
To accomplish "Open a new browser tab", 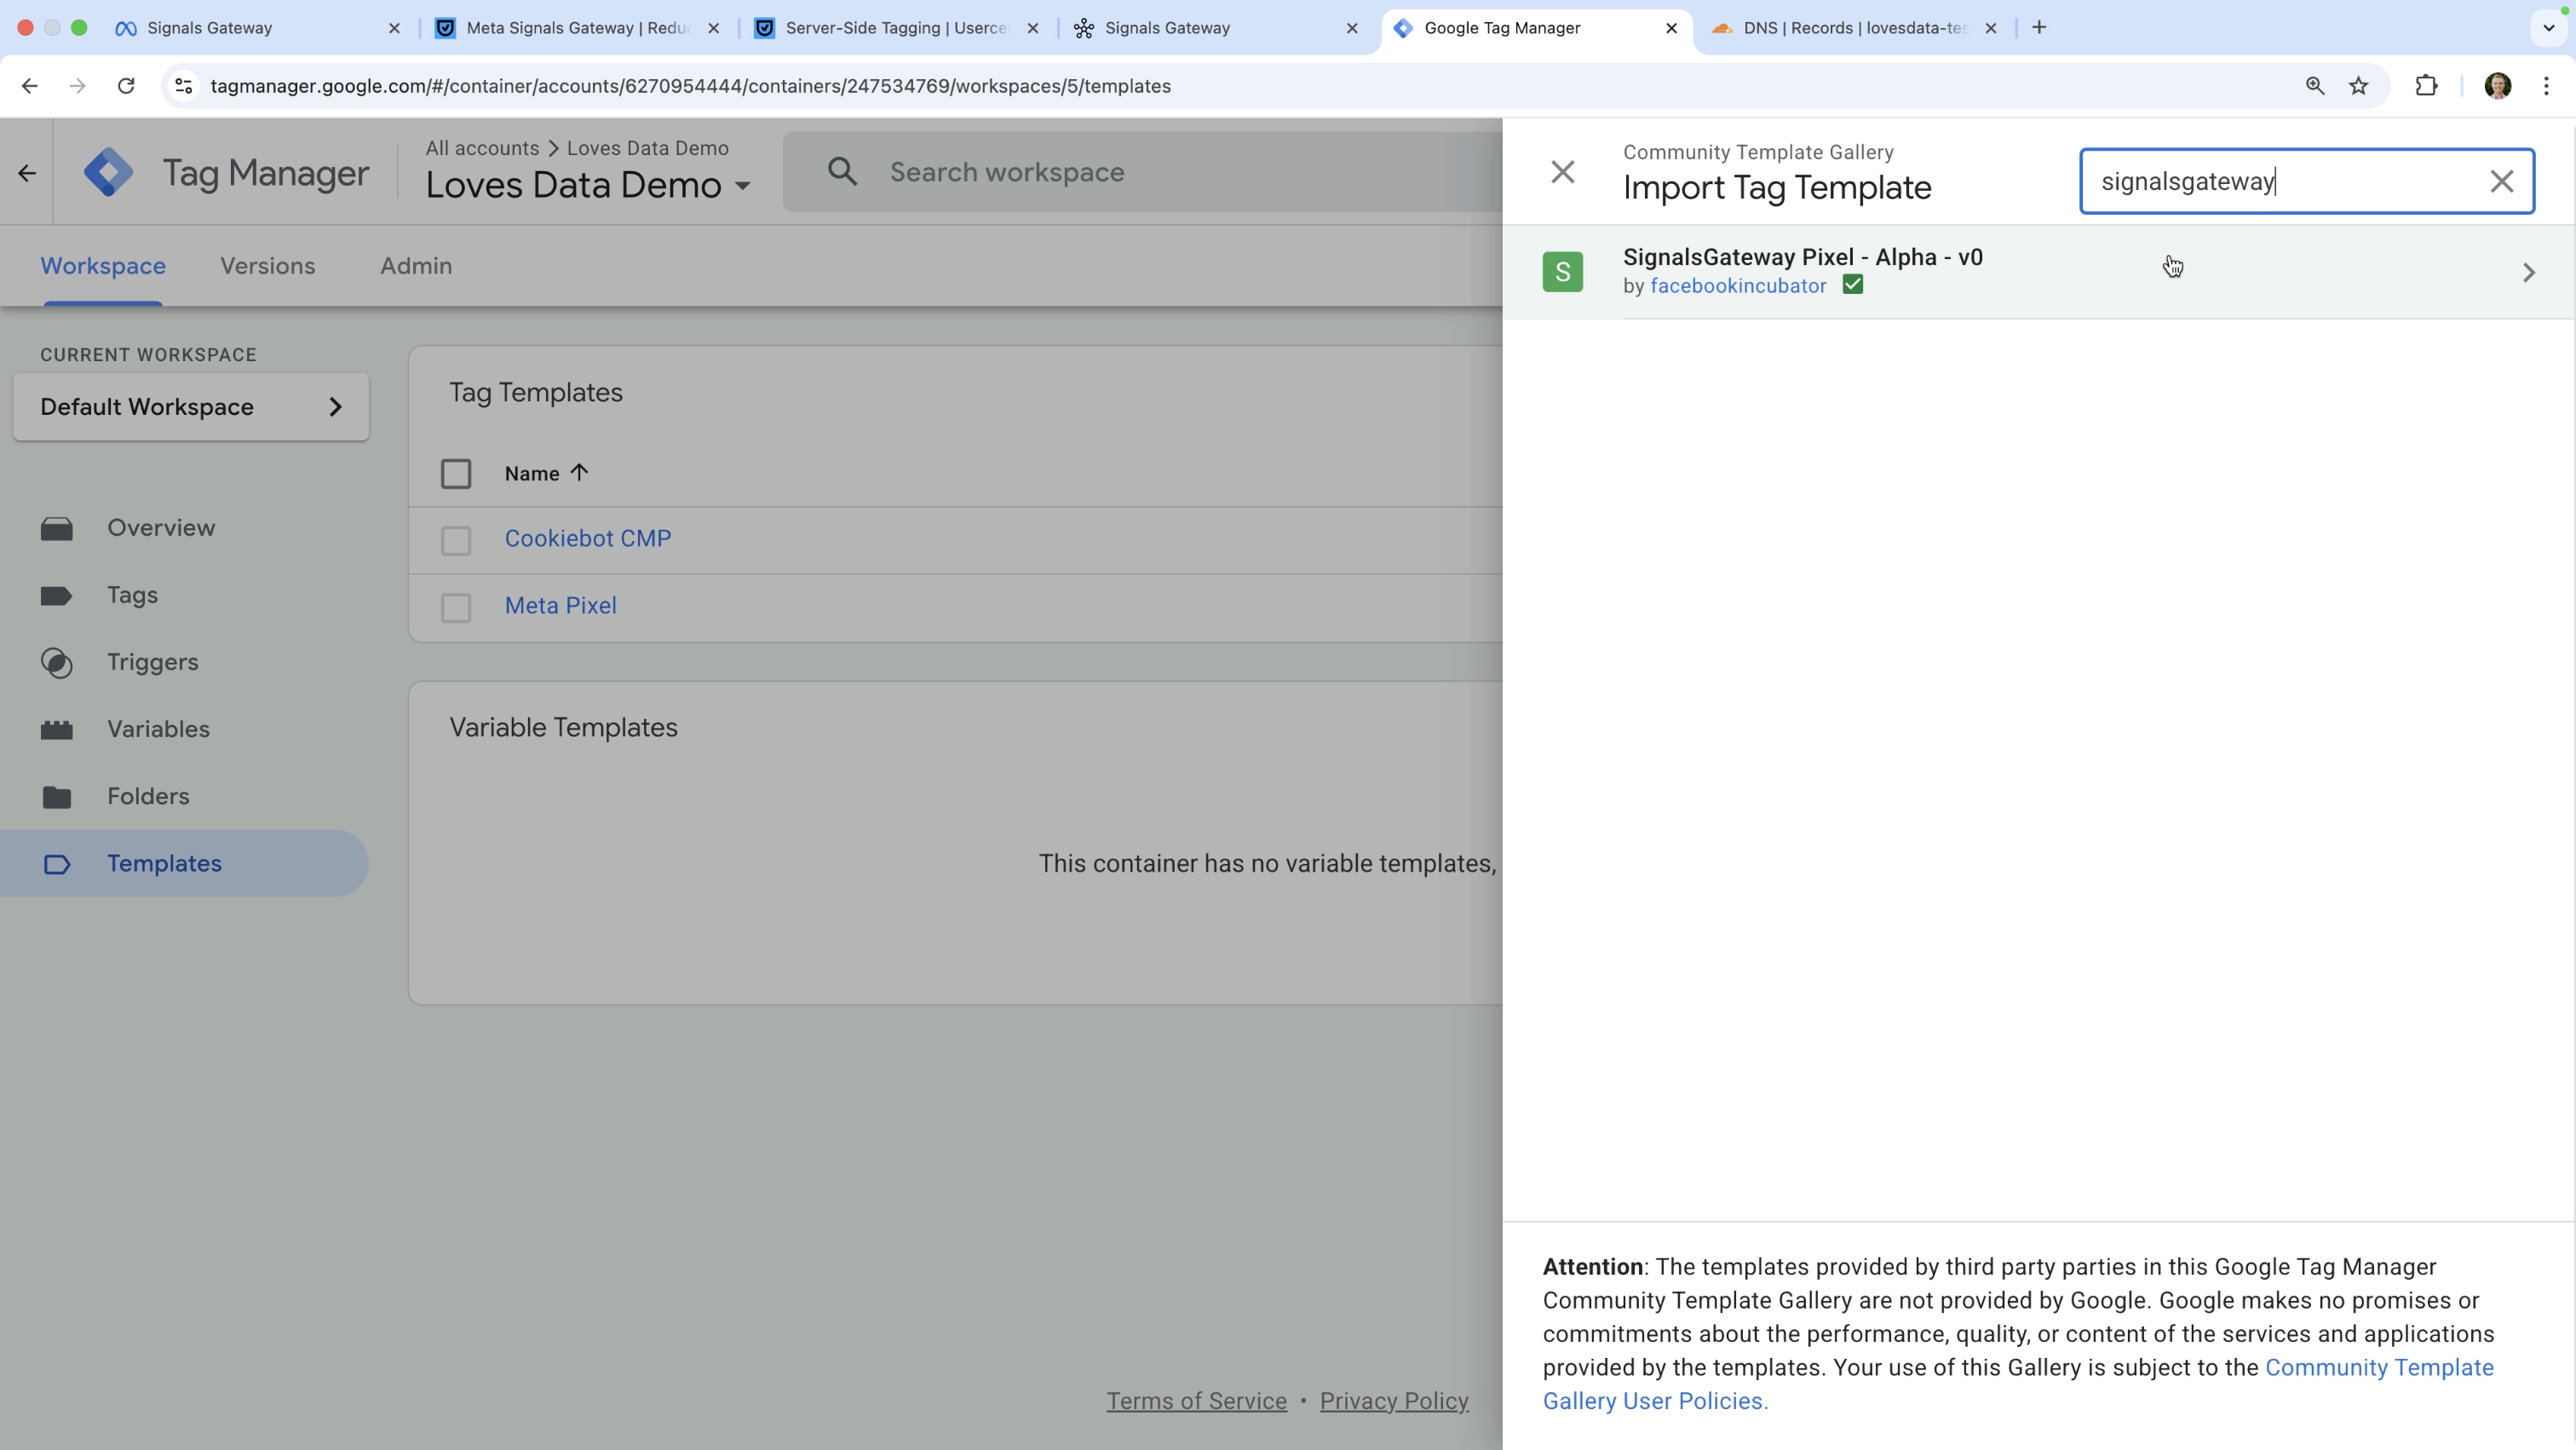I will 2039,27.
